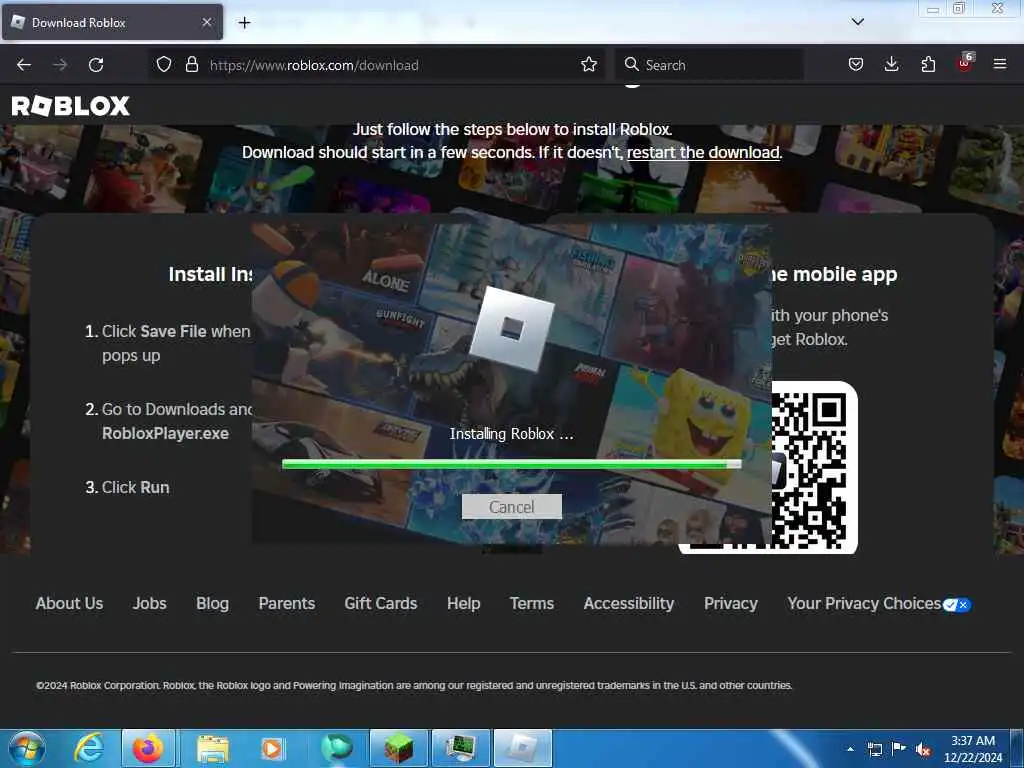Open the Save to Pocket icon
Image resolution: width=1024 pixels, height=768 pixels.
click(856, 65)
